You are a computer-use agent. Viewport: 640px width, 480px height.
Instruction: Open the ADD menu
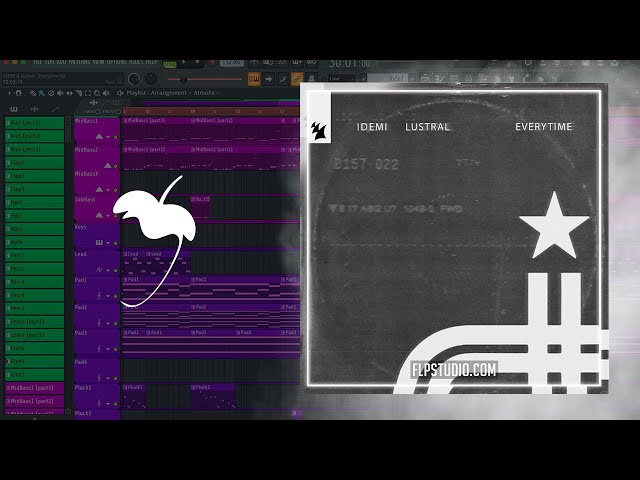point(62,62)
